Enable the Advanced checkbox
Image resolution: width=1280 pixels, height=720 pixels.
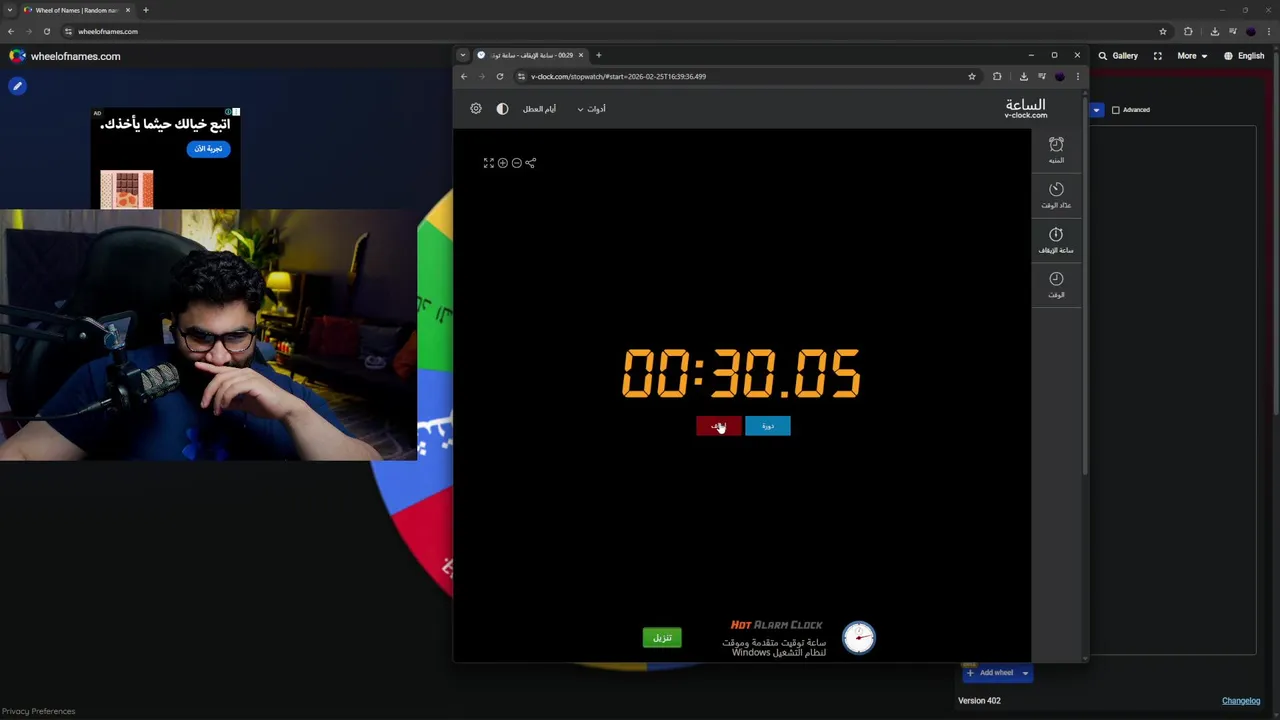coord(1116,110)
